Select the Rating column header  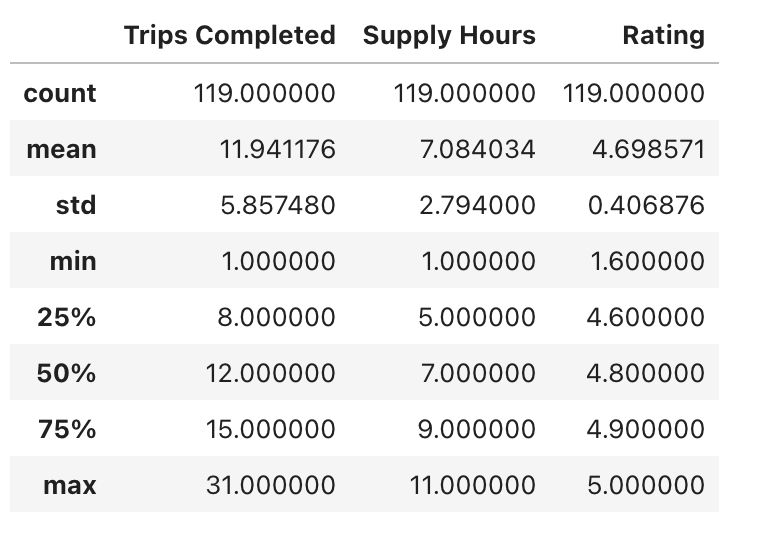(x=663, y=35)
